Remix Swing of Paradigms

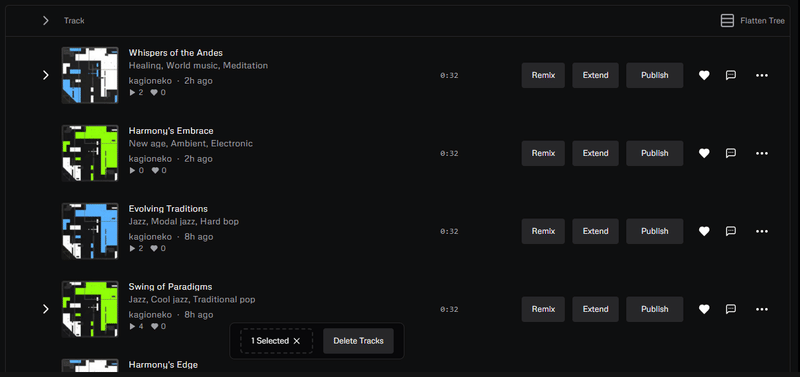(x=543, y=309)
